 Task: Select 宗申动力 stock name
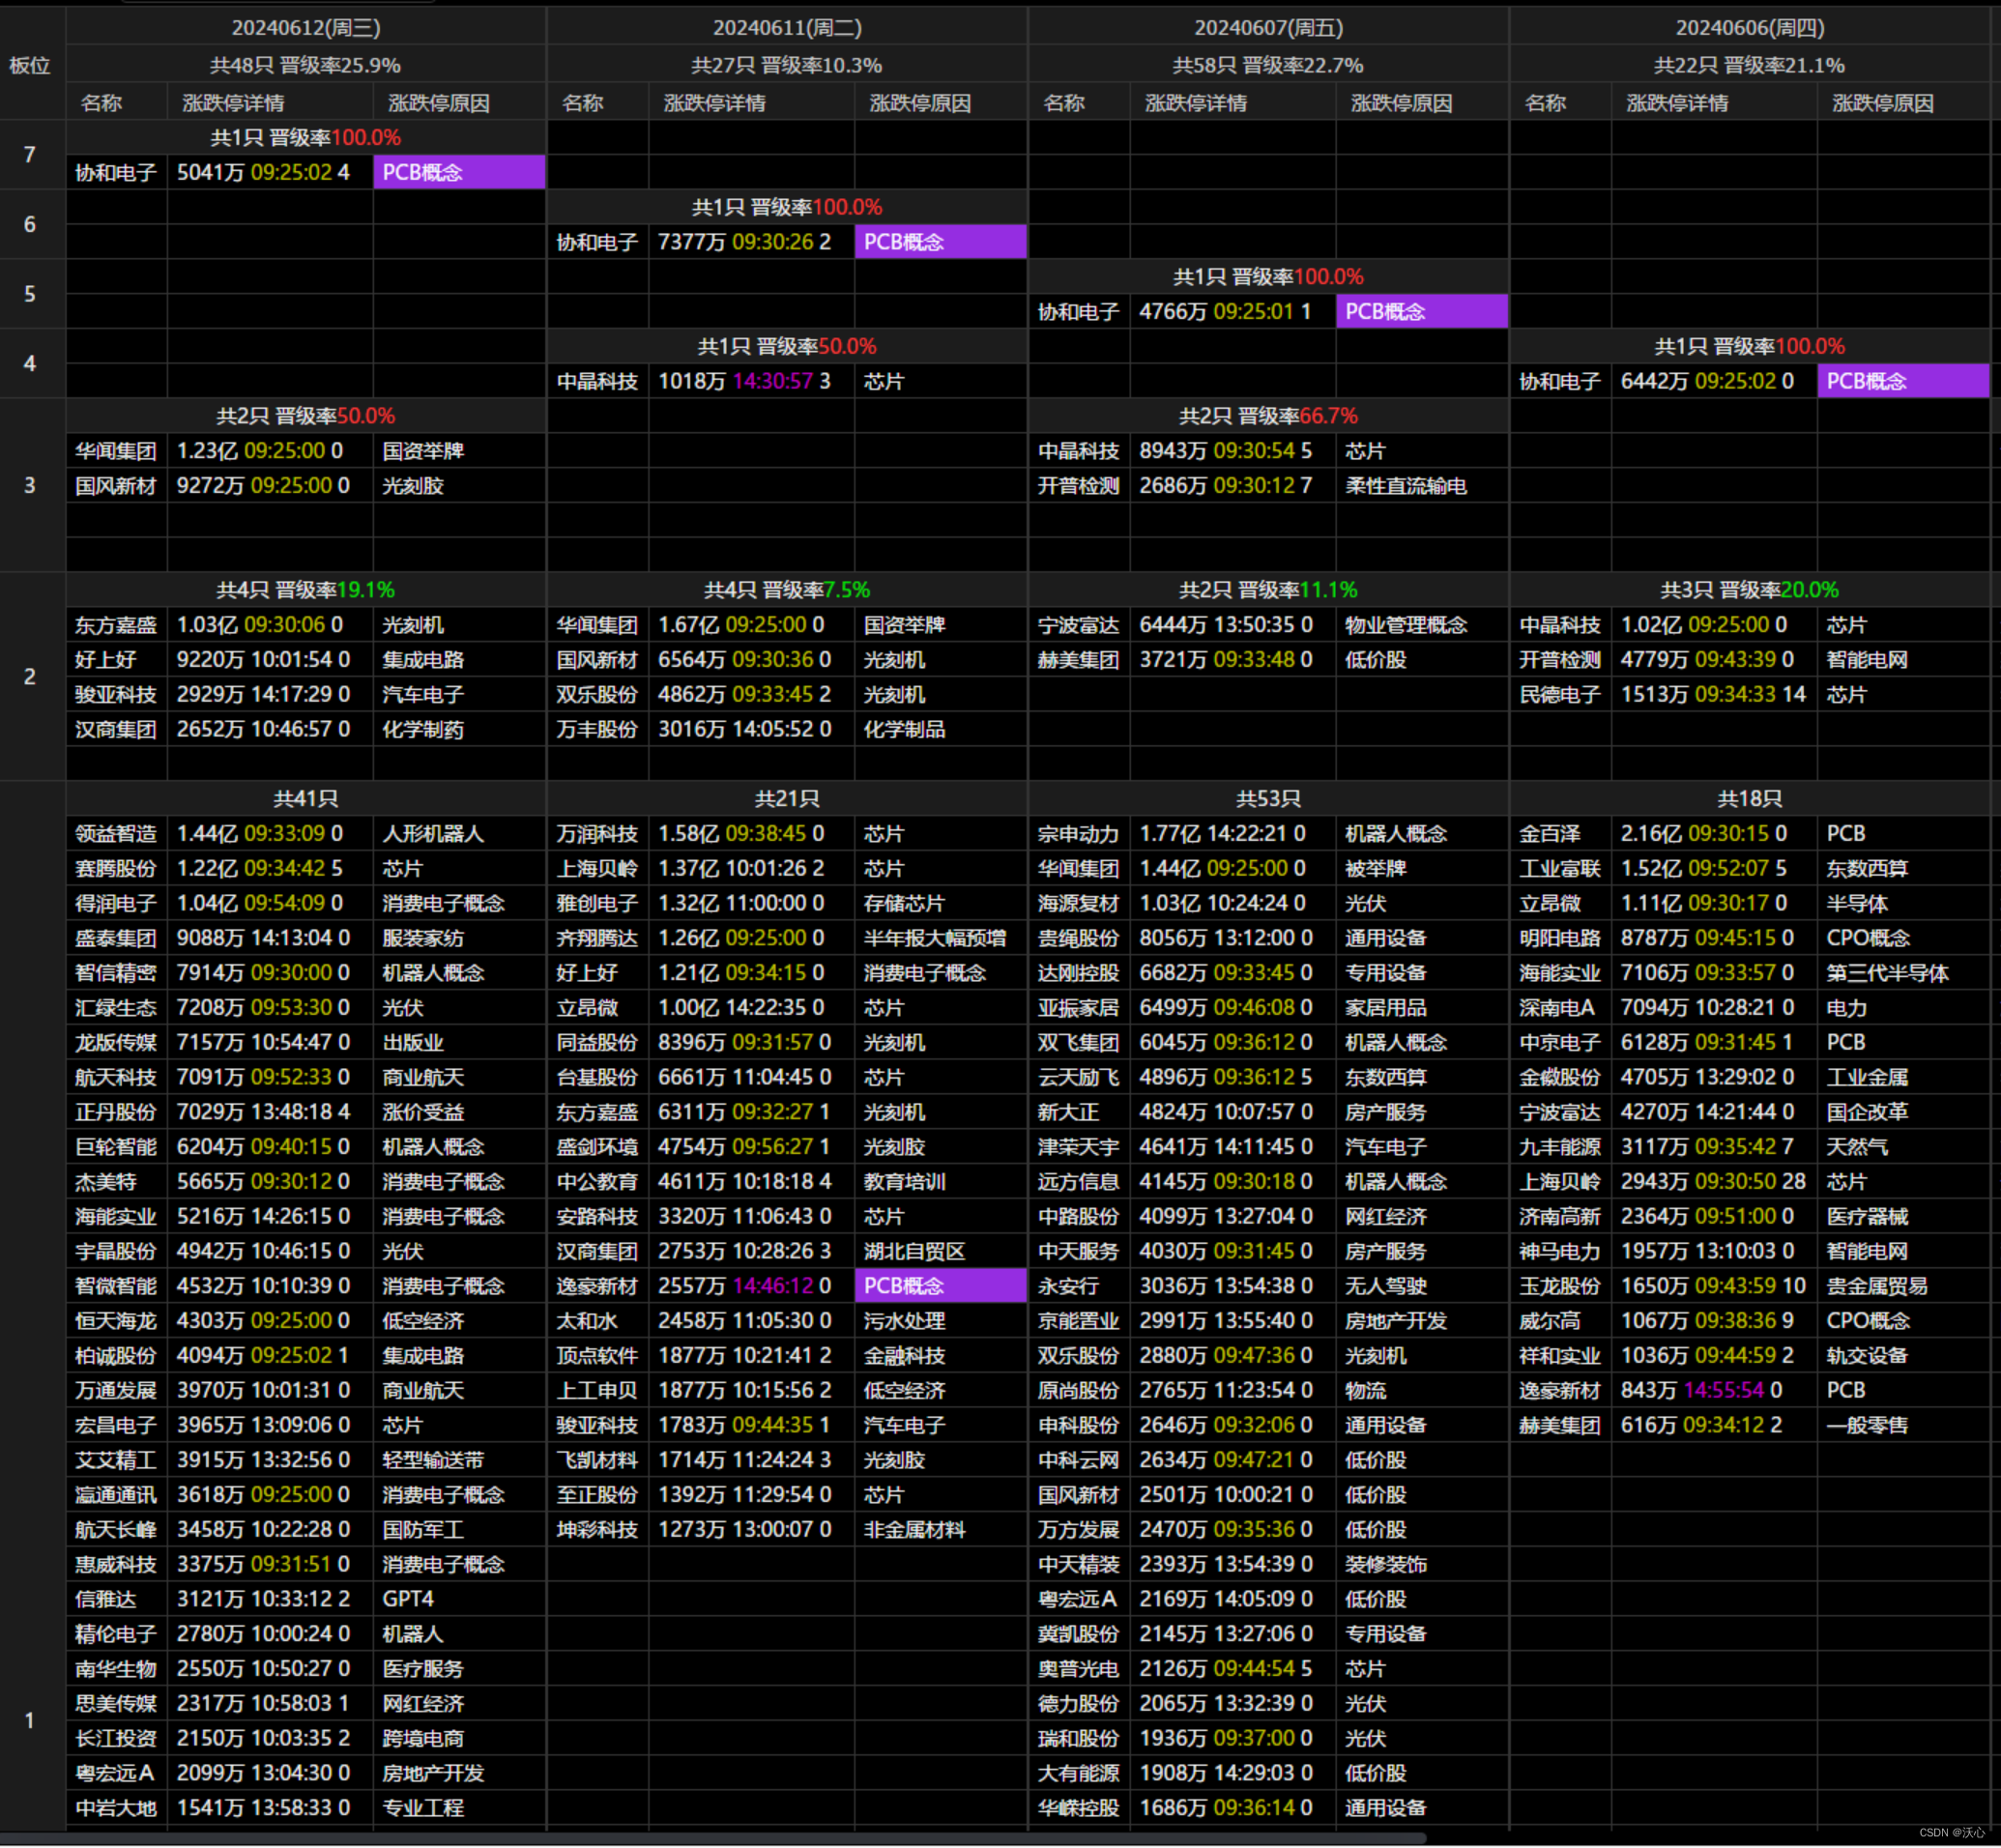[x=1078, y=834]
